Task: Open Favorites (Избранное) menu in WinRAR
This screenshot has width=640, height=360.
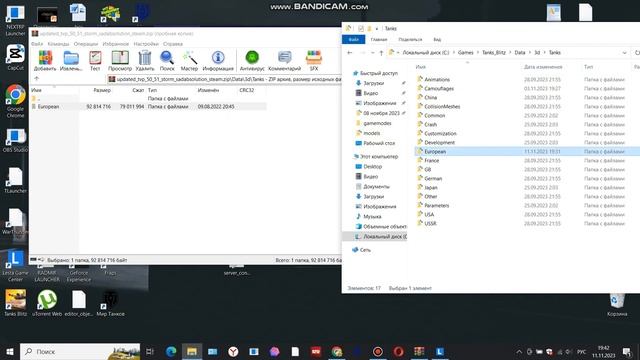Action: pyautogui.click(x=116, y=44)
